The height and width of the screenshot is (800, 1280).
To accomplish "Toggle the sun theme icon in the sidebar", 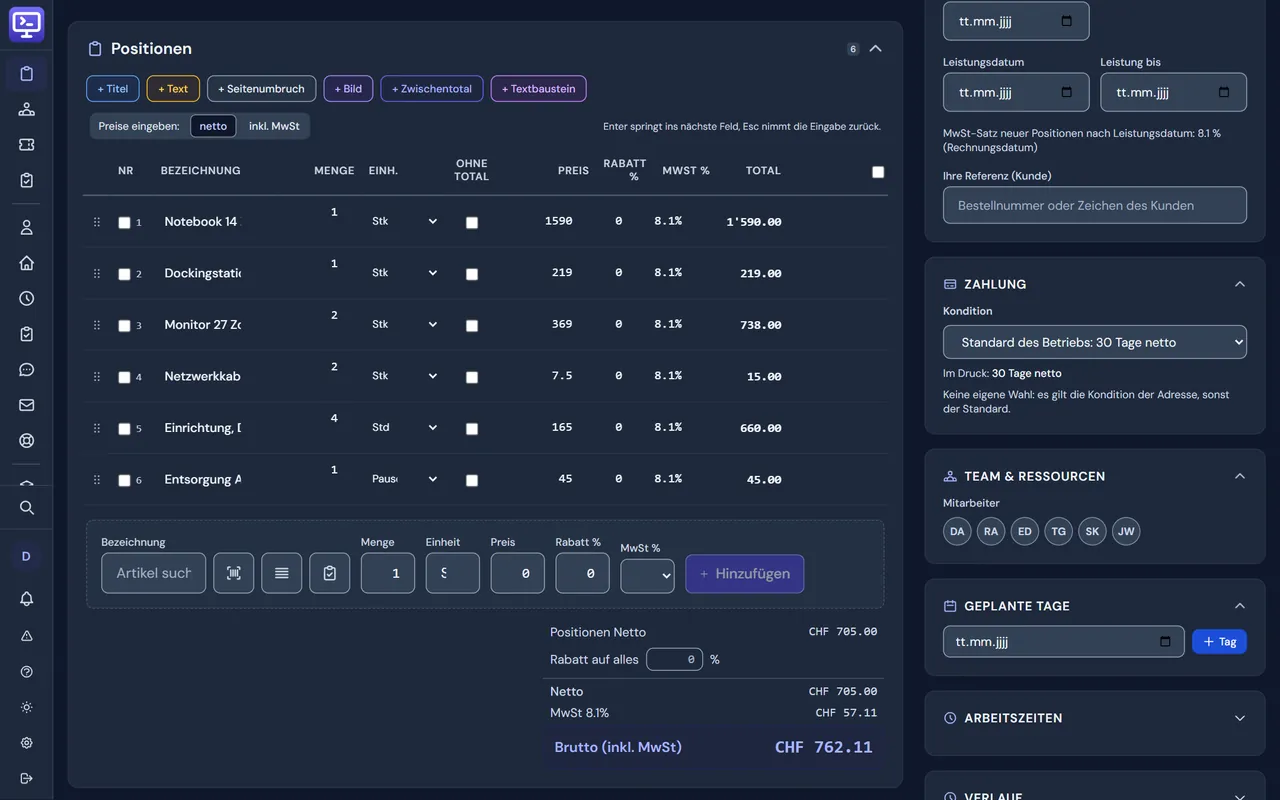I will (x=27, y=707).
